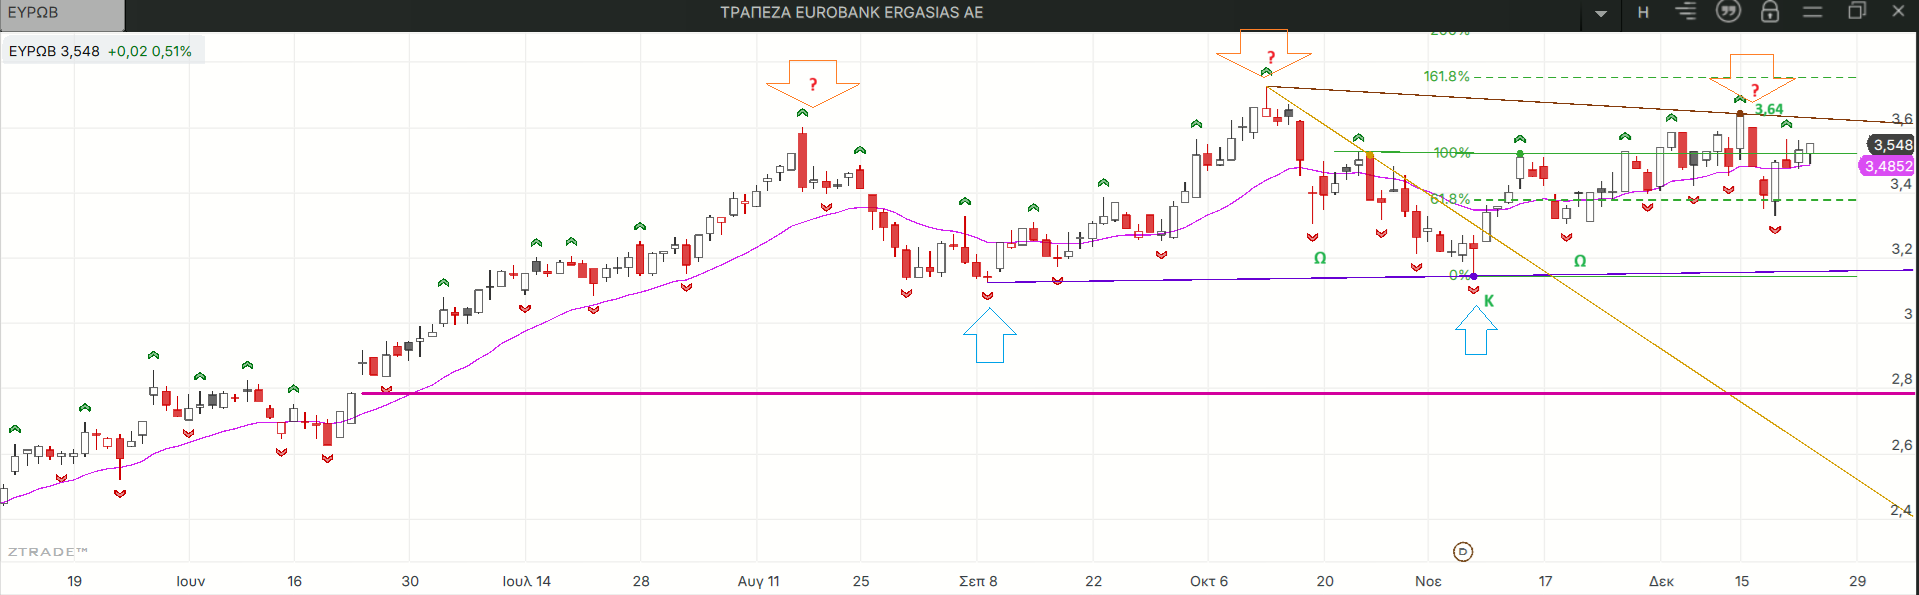Click the 3,548 current price tag

point(1891,145)
